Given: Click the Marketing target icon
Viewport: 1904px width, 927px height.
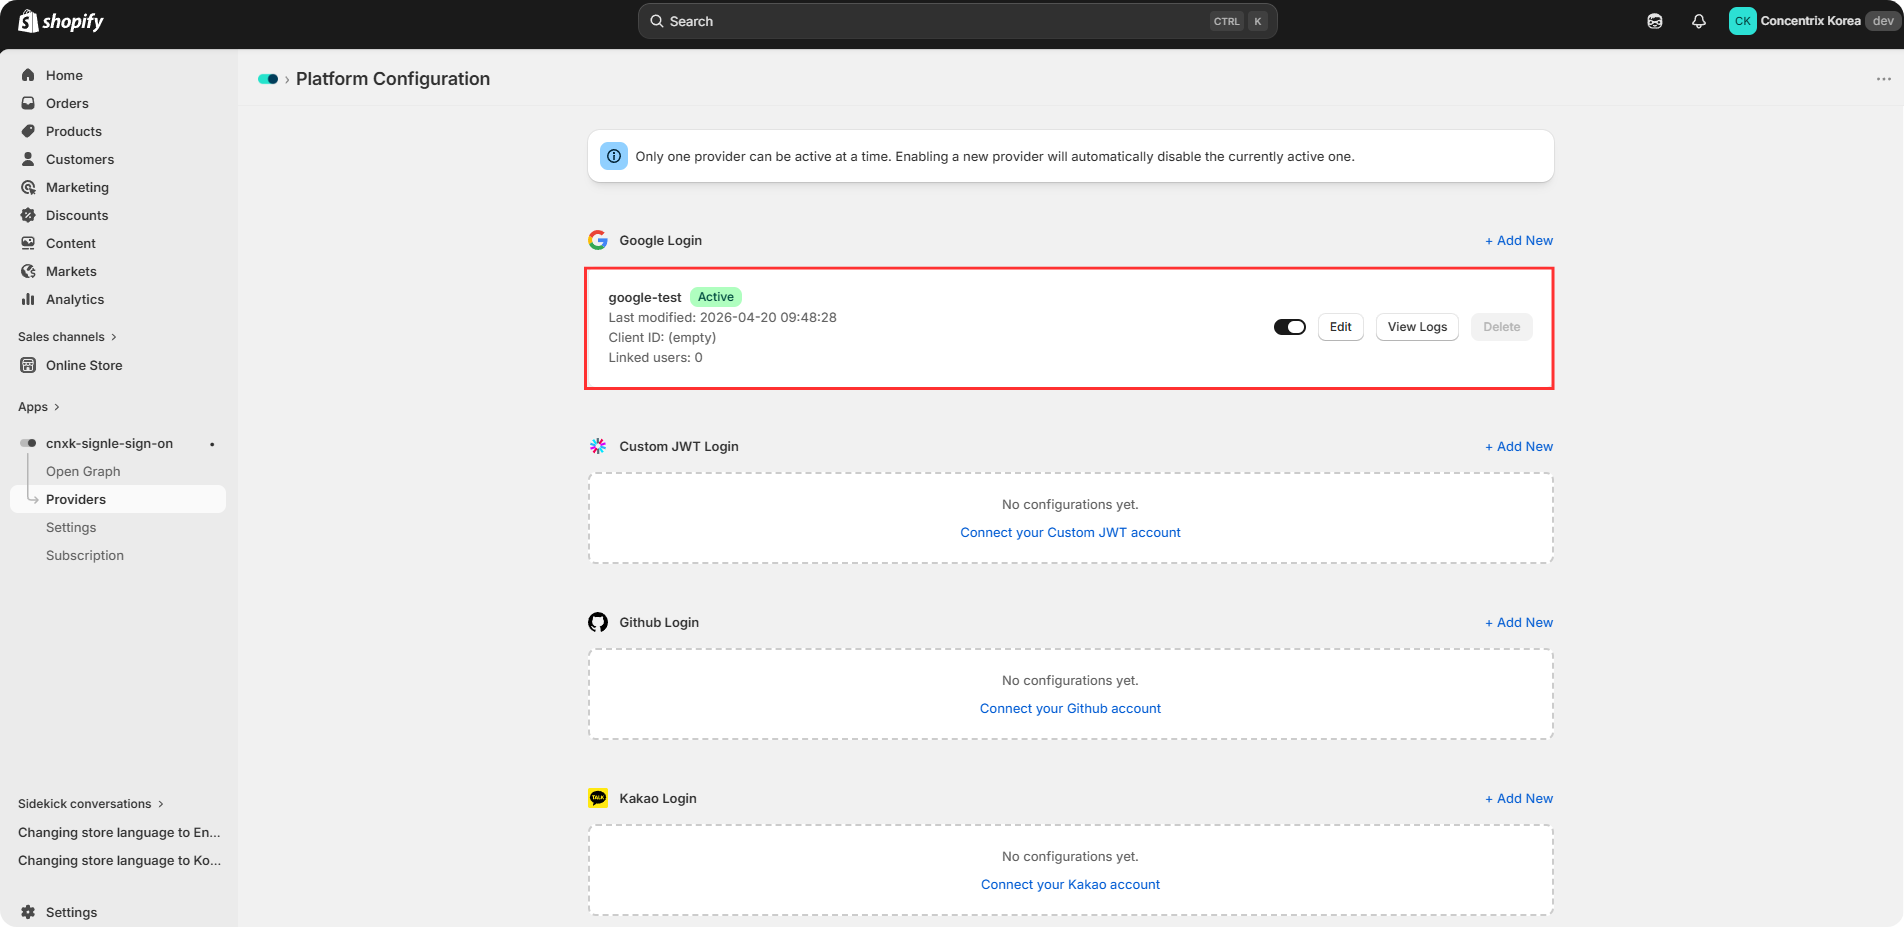Looking at the screenshot, I should (28, 187).
